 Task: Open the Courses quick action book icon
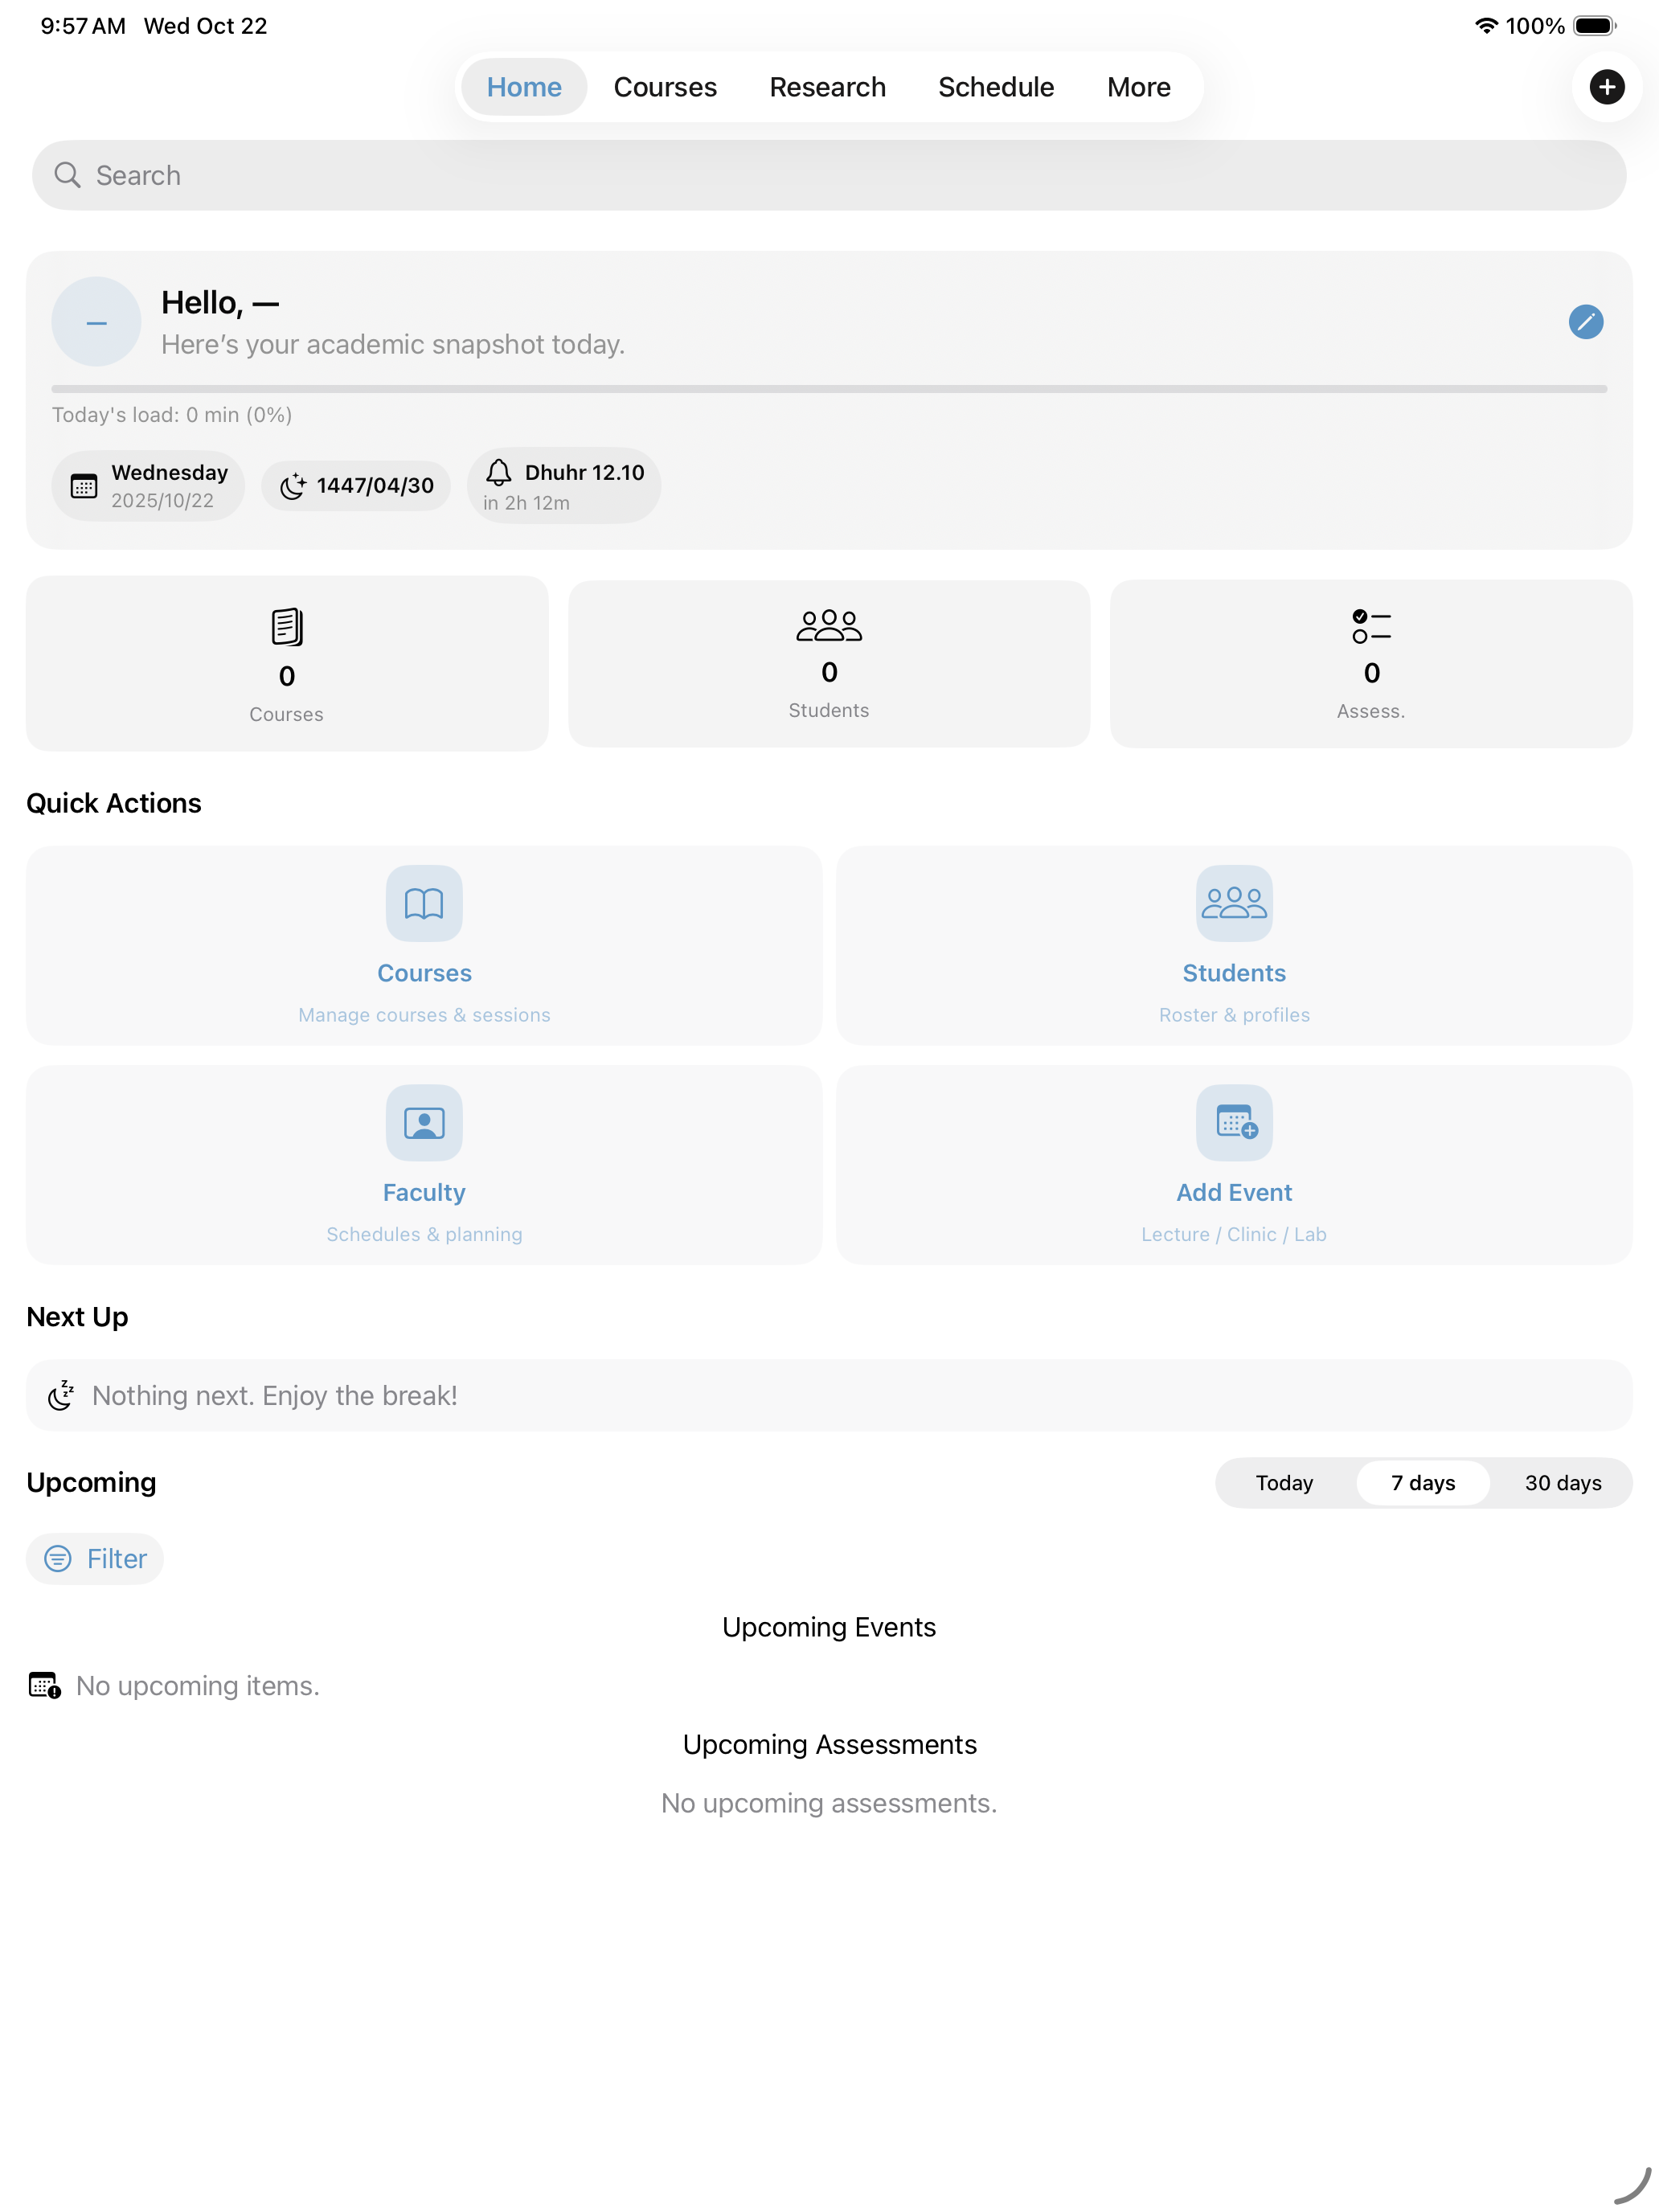[424, 903]
